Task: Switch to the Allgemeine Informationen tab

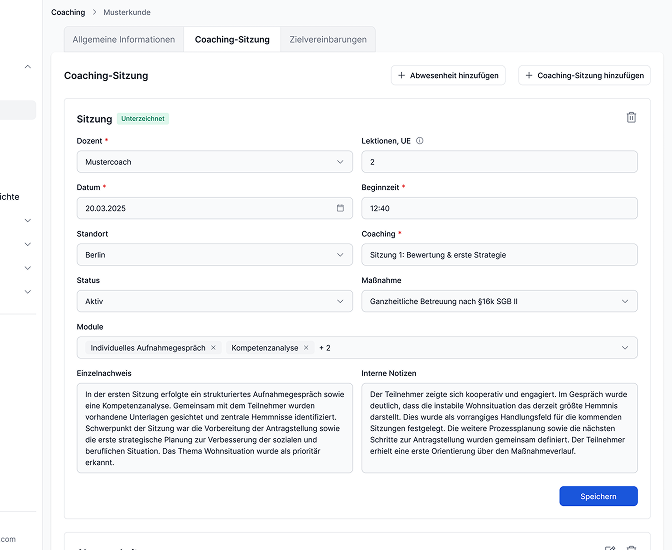Action: pyautogui.click(x=124, y=40)
